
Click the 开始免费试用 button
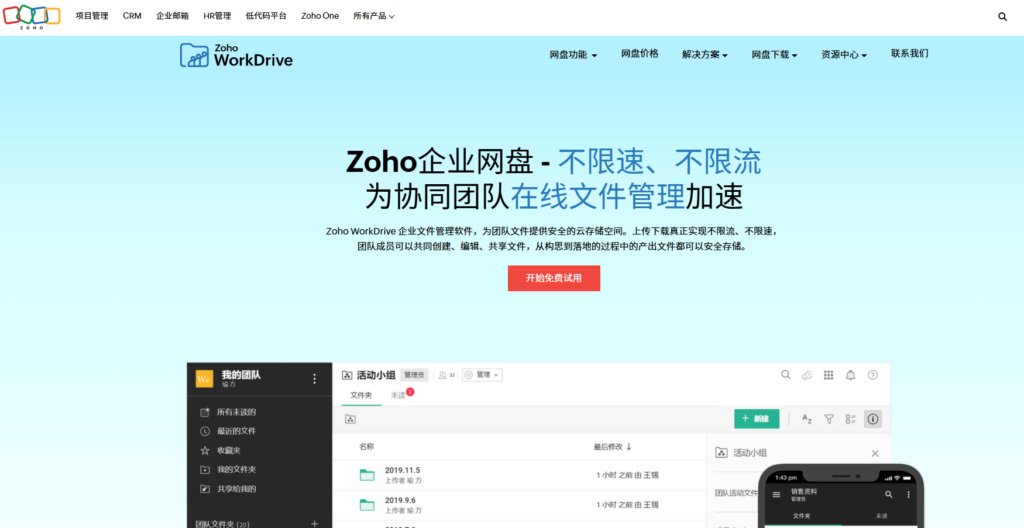coord(553,278)
